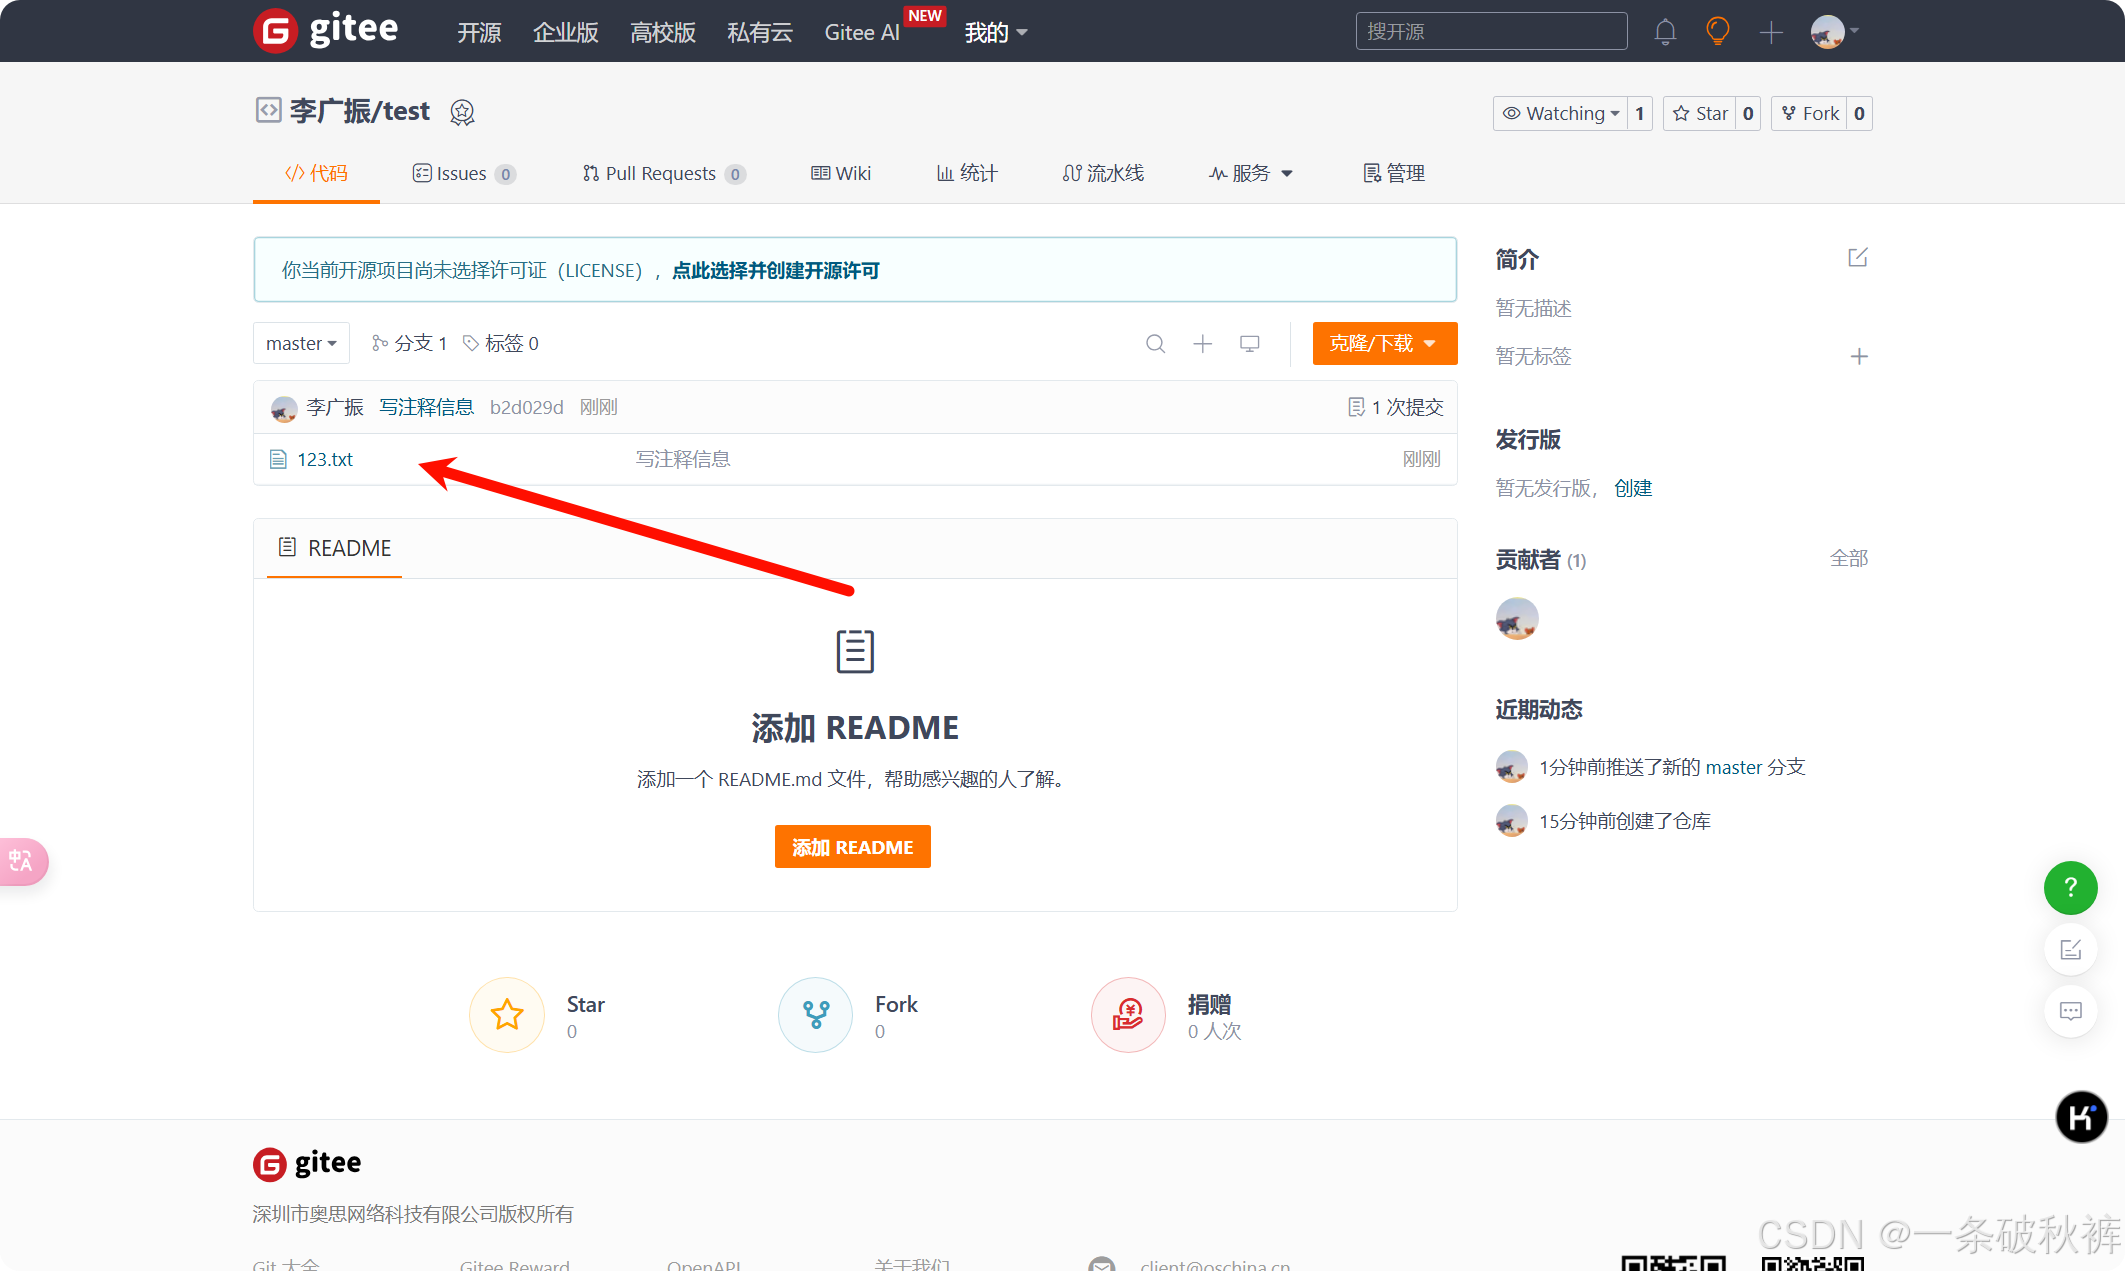Open the 流水线 tab
The image size is (2125, 1271).
[x=1103, y=174]
